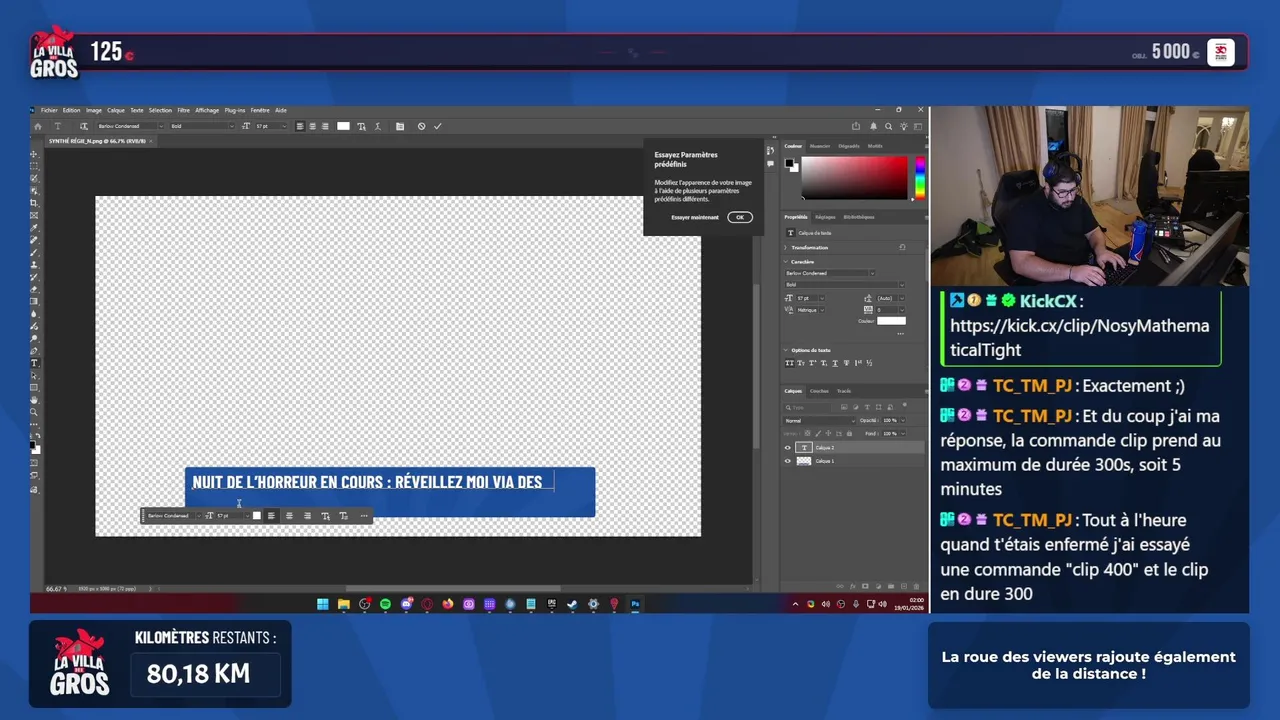Align text right in the options bar

tap(325, 126)
